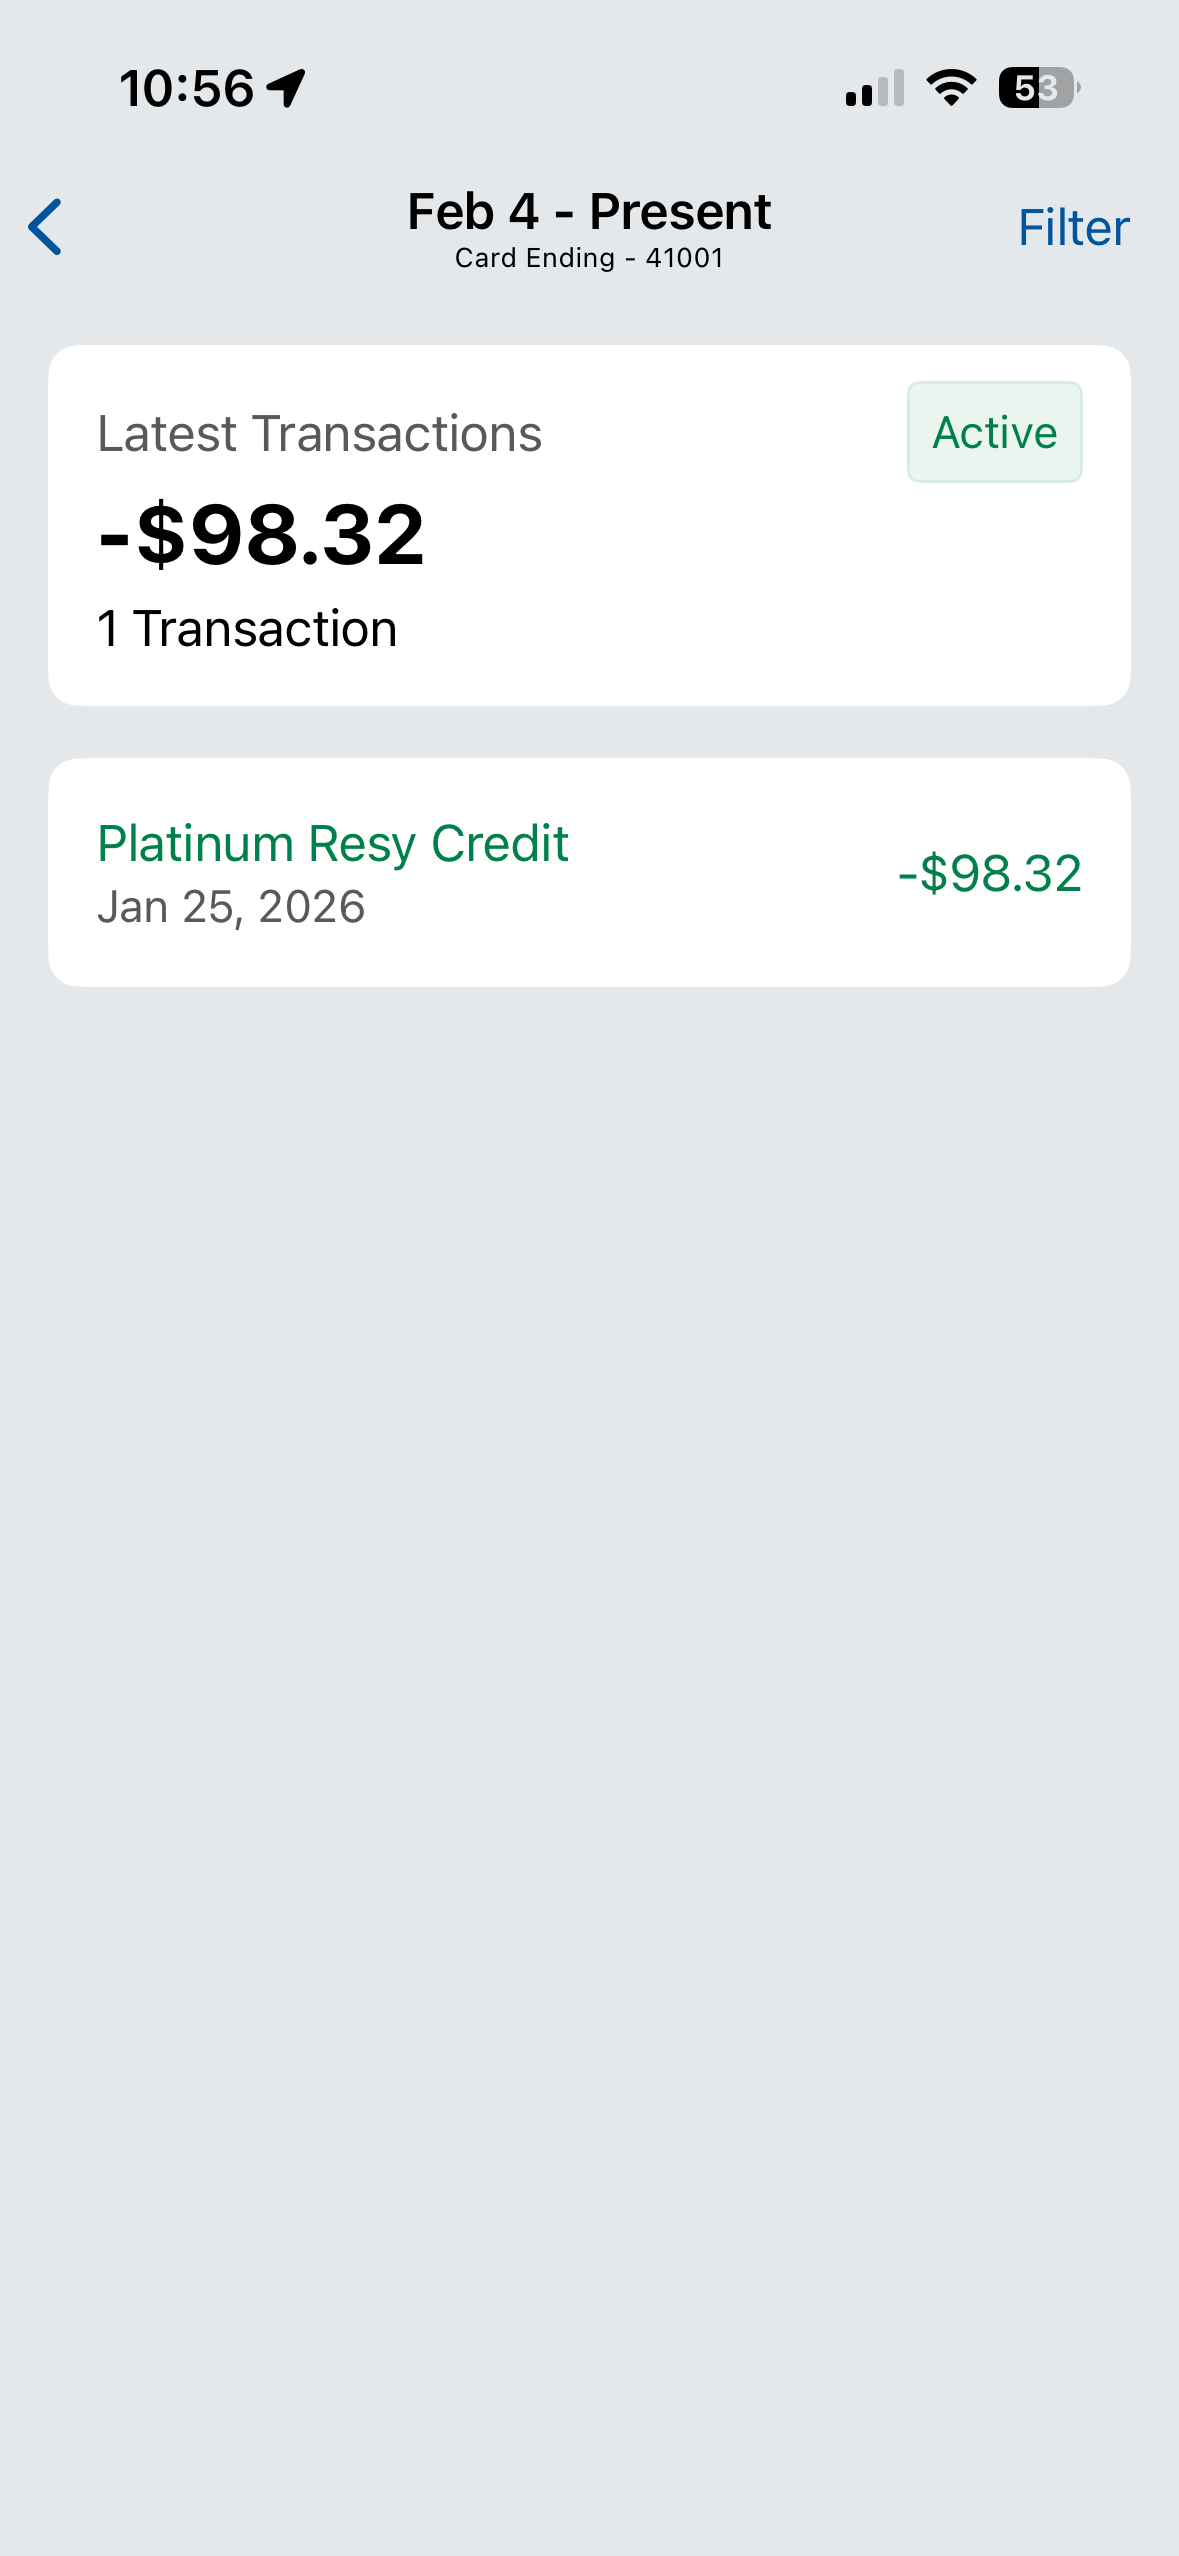
Task: Tap the bold -$98.32 total amount
Action: (x=262, y=535)
